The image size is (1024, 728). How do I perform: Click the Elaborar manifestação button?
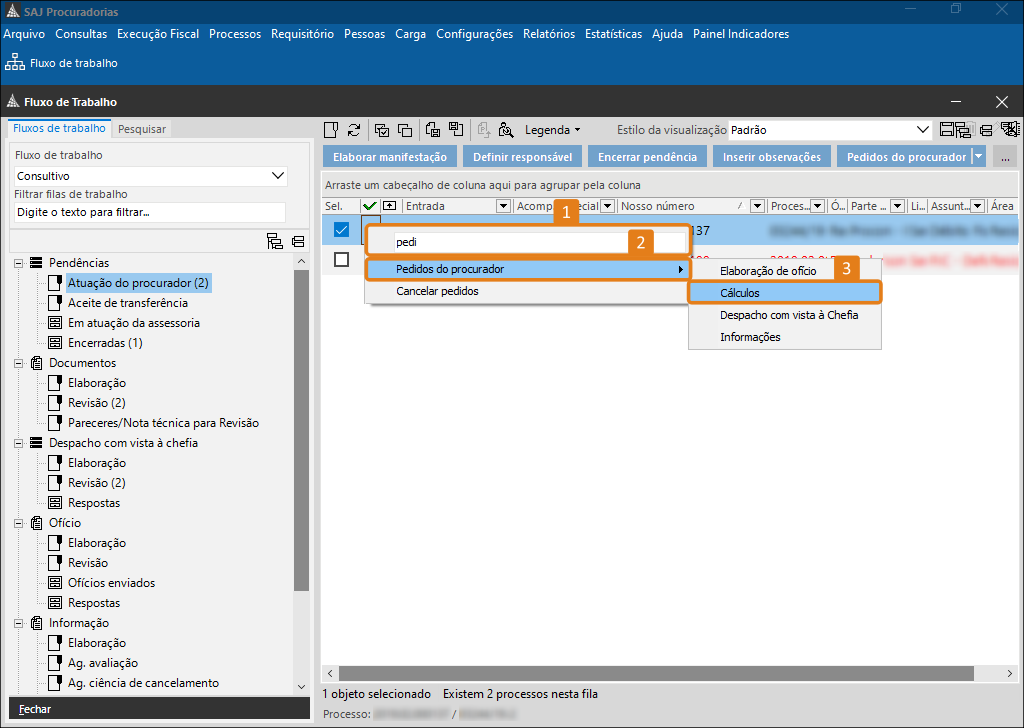(x=390, y=157)
